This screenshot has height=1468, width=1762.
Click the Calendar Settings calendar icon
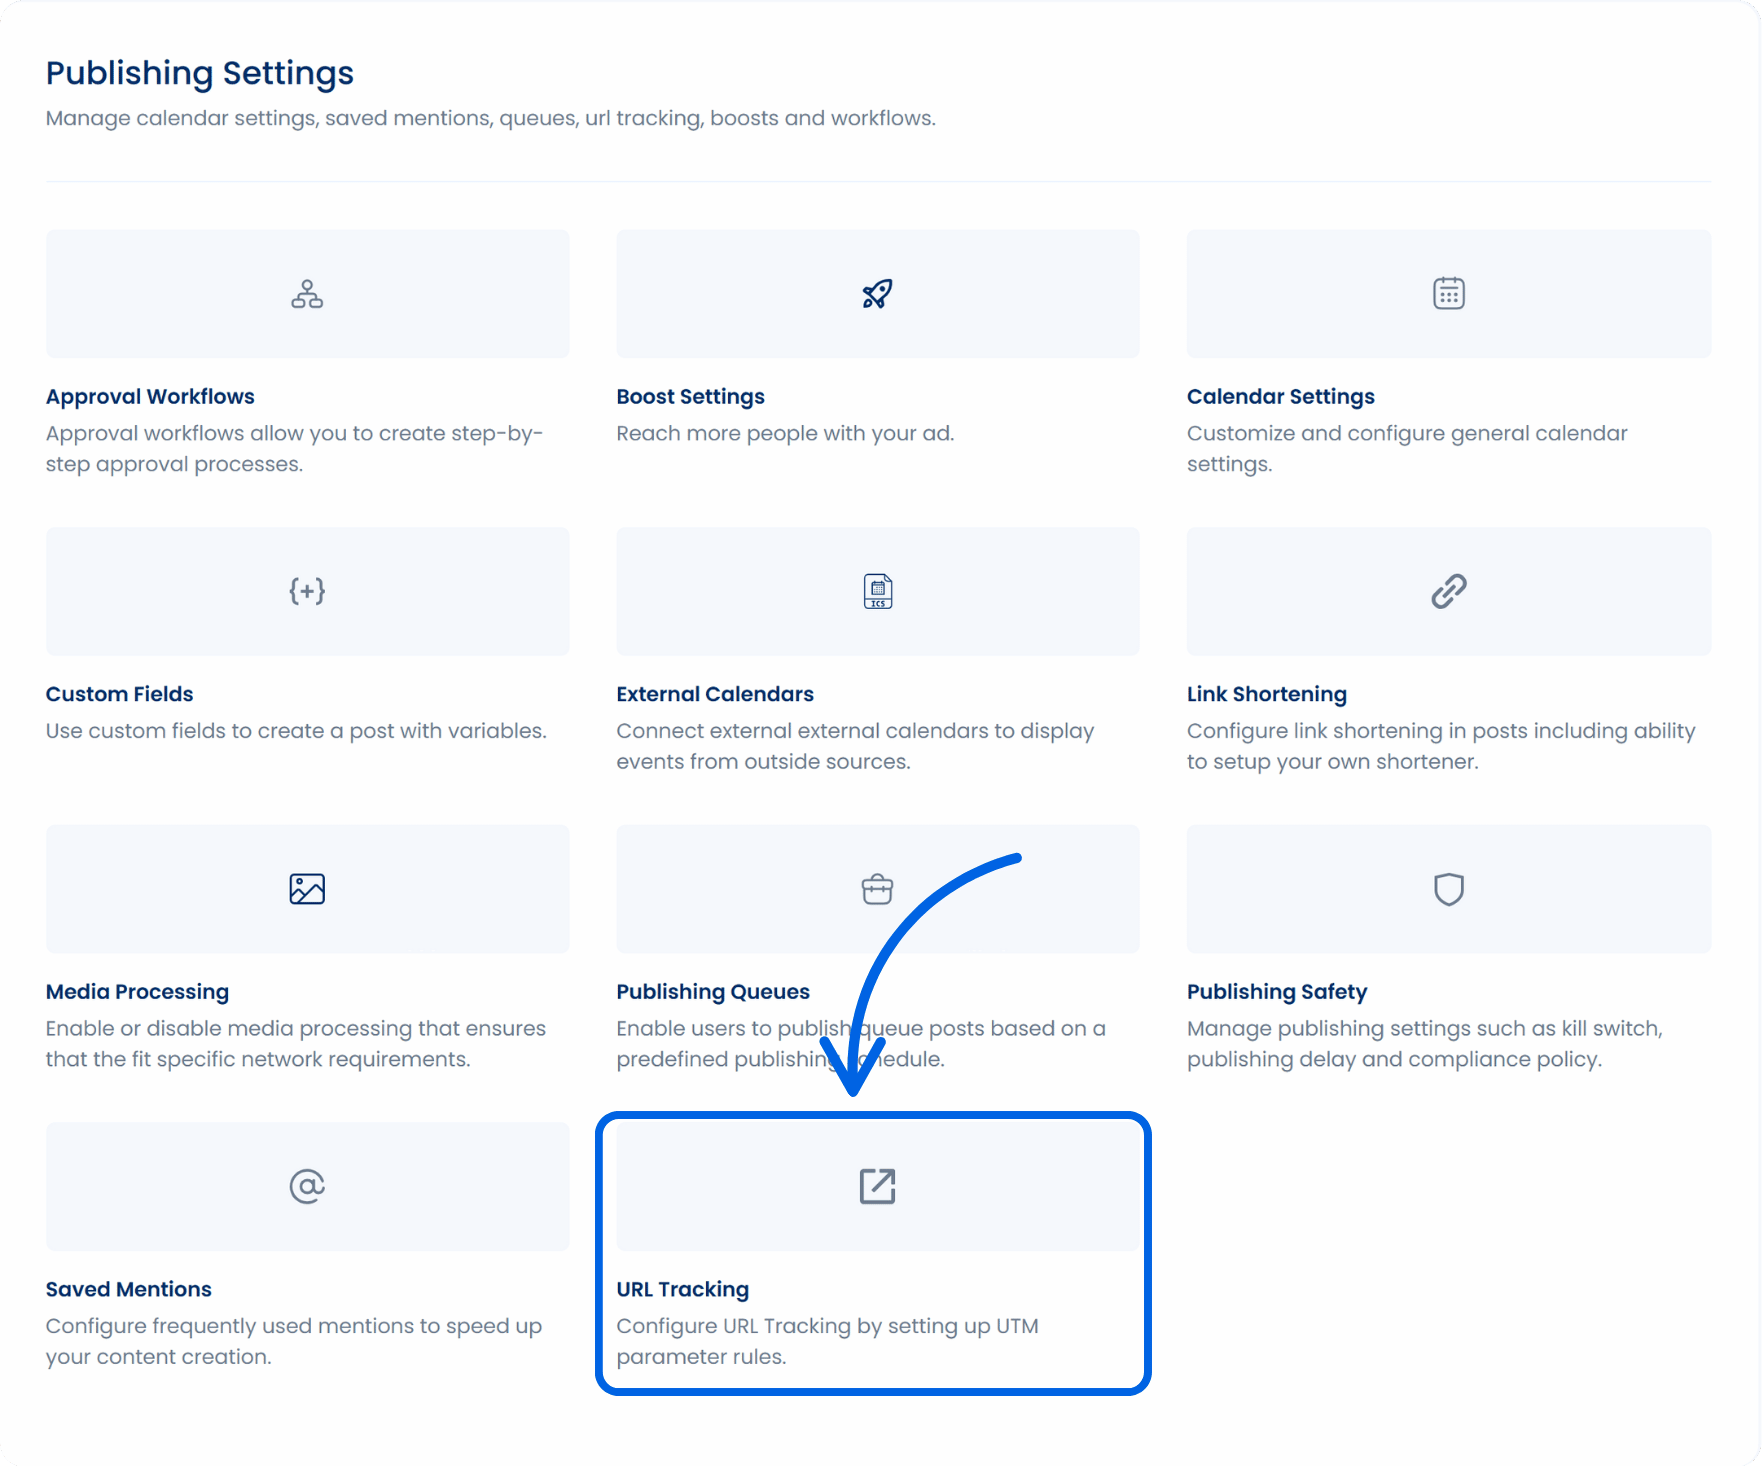1448,294
